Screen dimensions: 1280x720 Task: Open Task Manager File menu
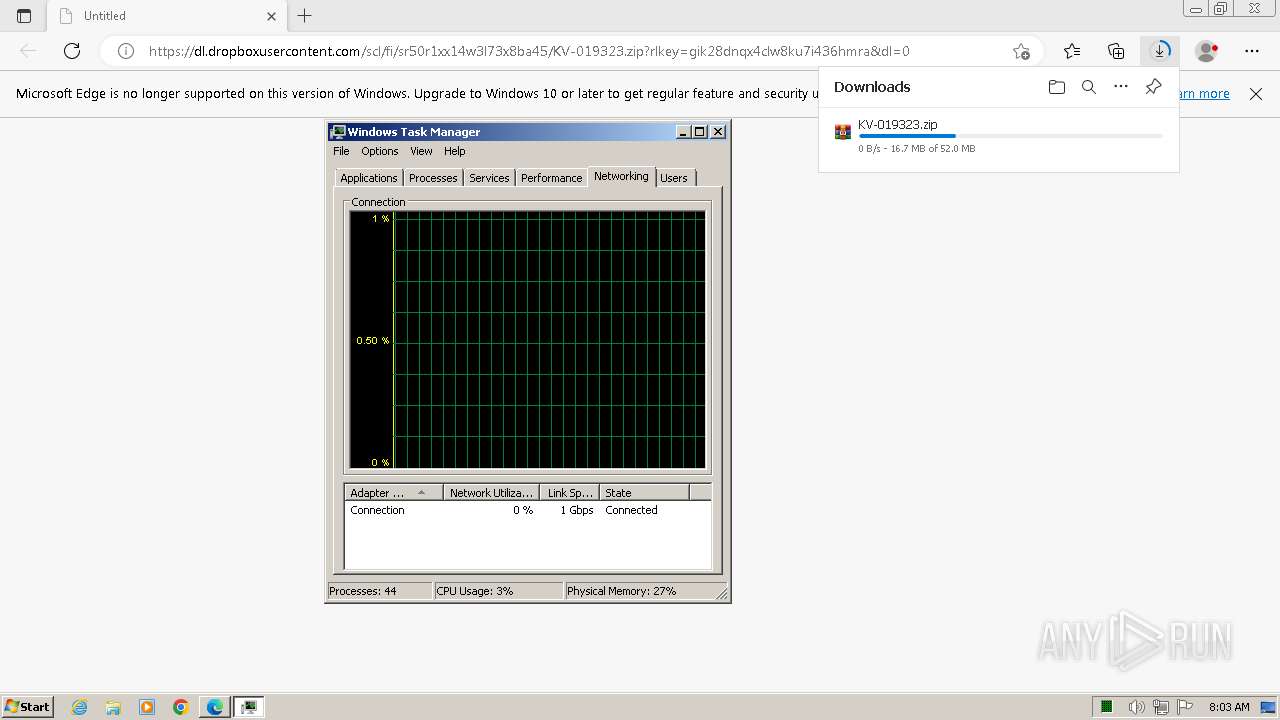click(x=341, y=151)
